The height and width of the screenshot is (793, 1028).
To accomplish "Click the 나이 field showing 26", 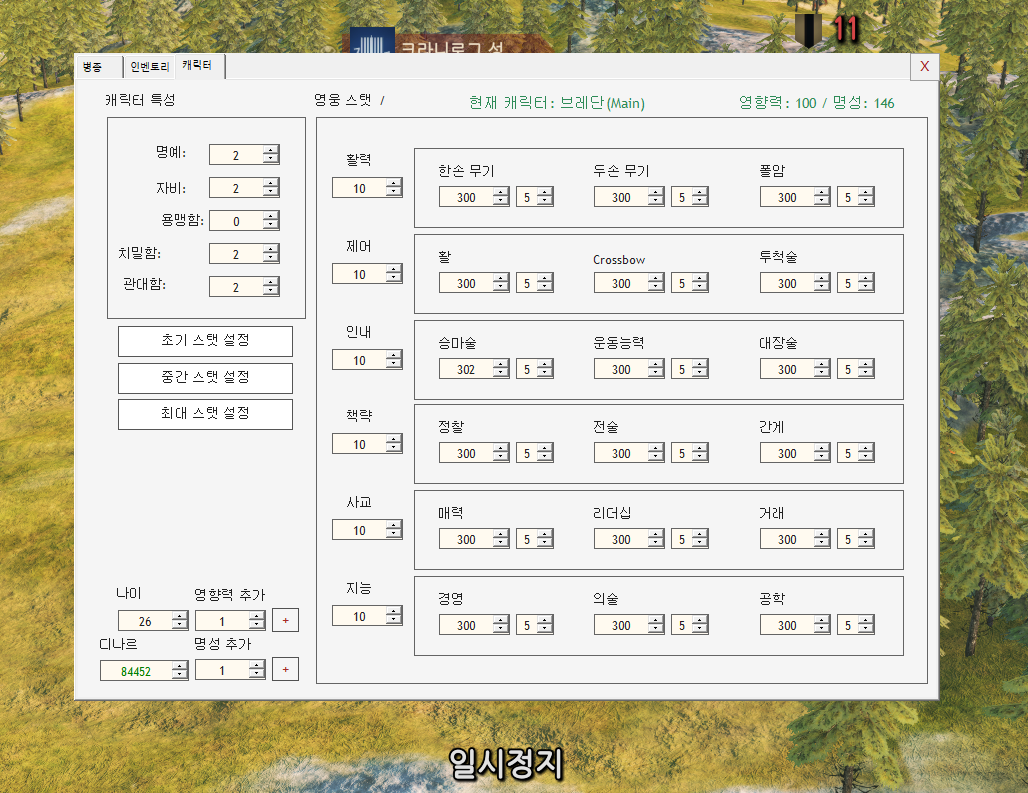I will coord(146,621).
